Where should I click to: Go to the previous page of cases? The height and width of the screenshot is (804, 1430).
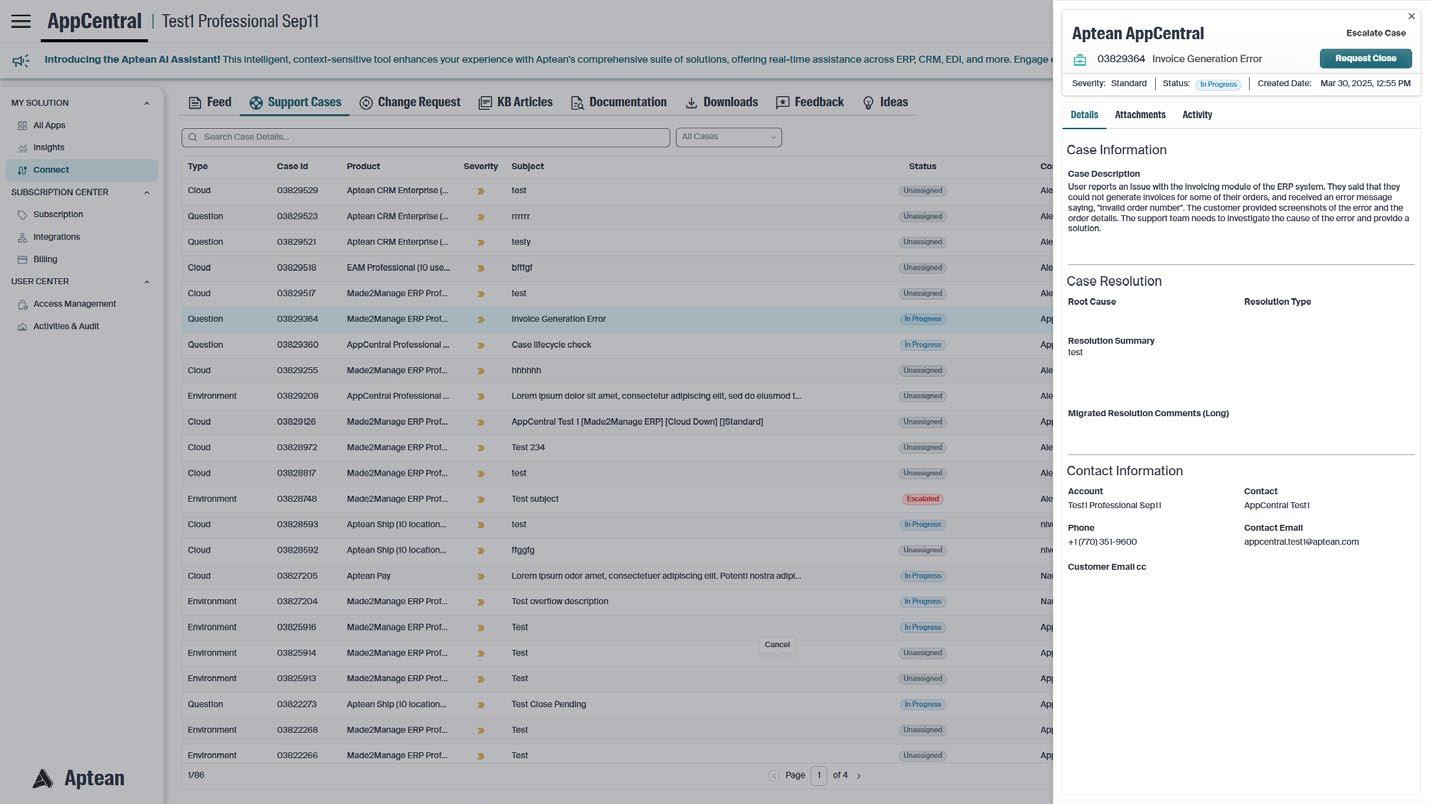click(x=773, y=776)
